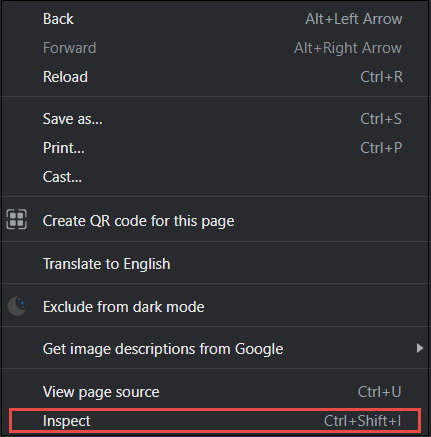Click the QR code icon
The width and height of the screenshot is (431, 437).
coord(16,220)
